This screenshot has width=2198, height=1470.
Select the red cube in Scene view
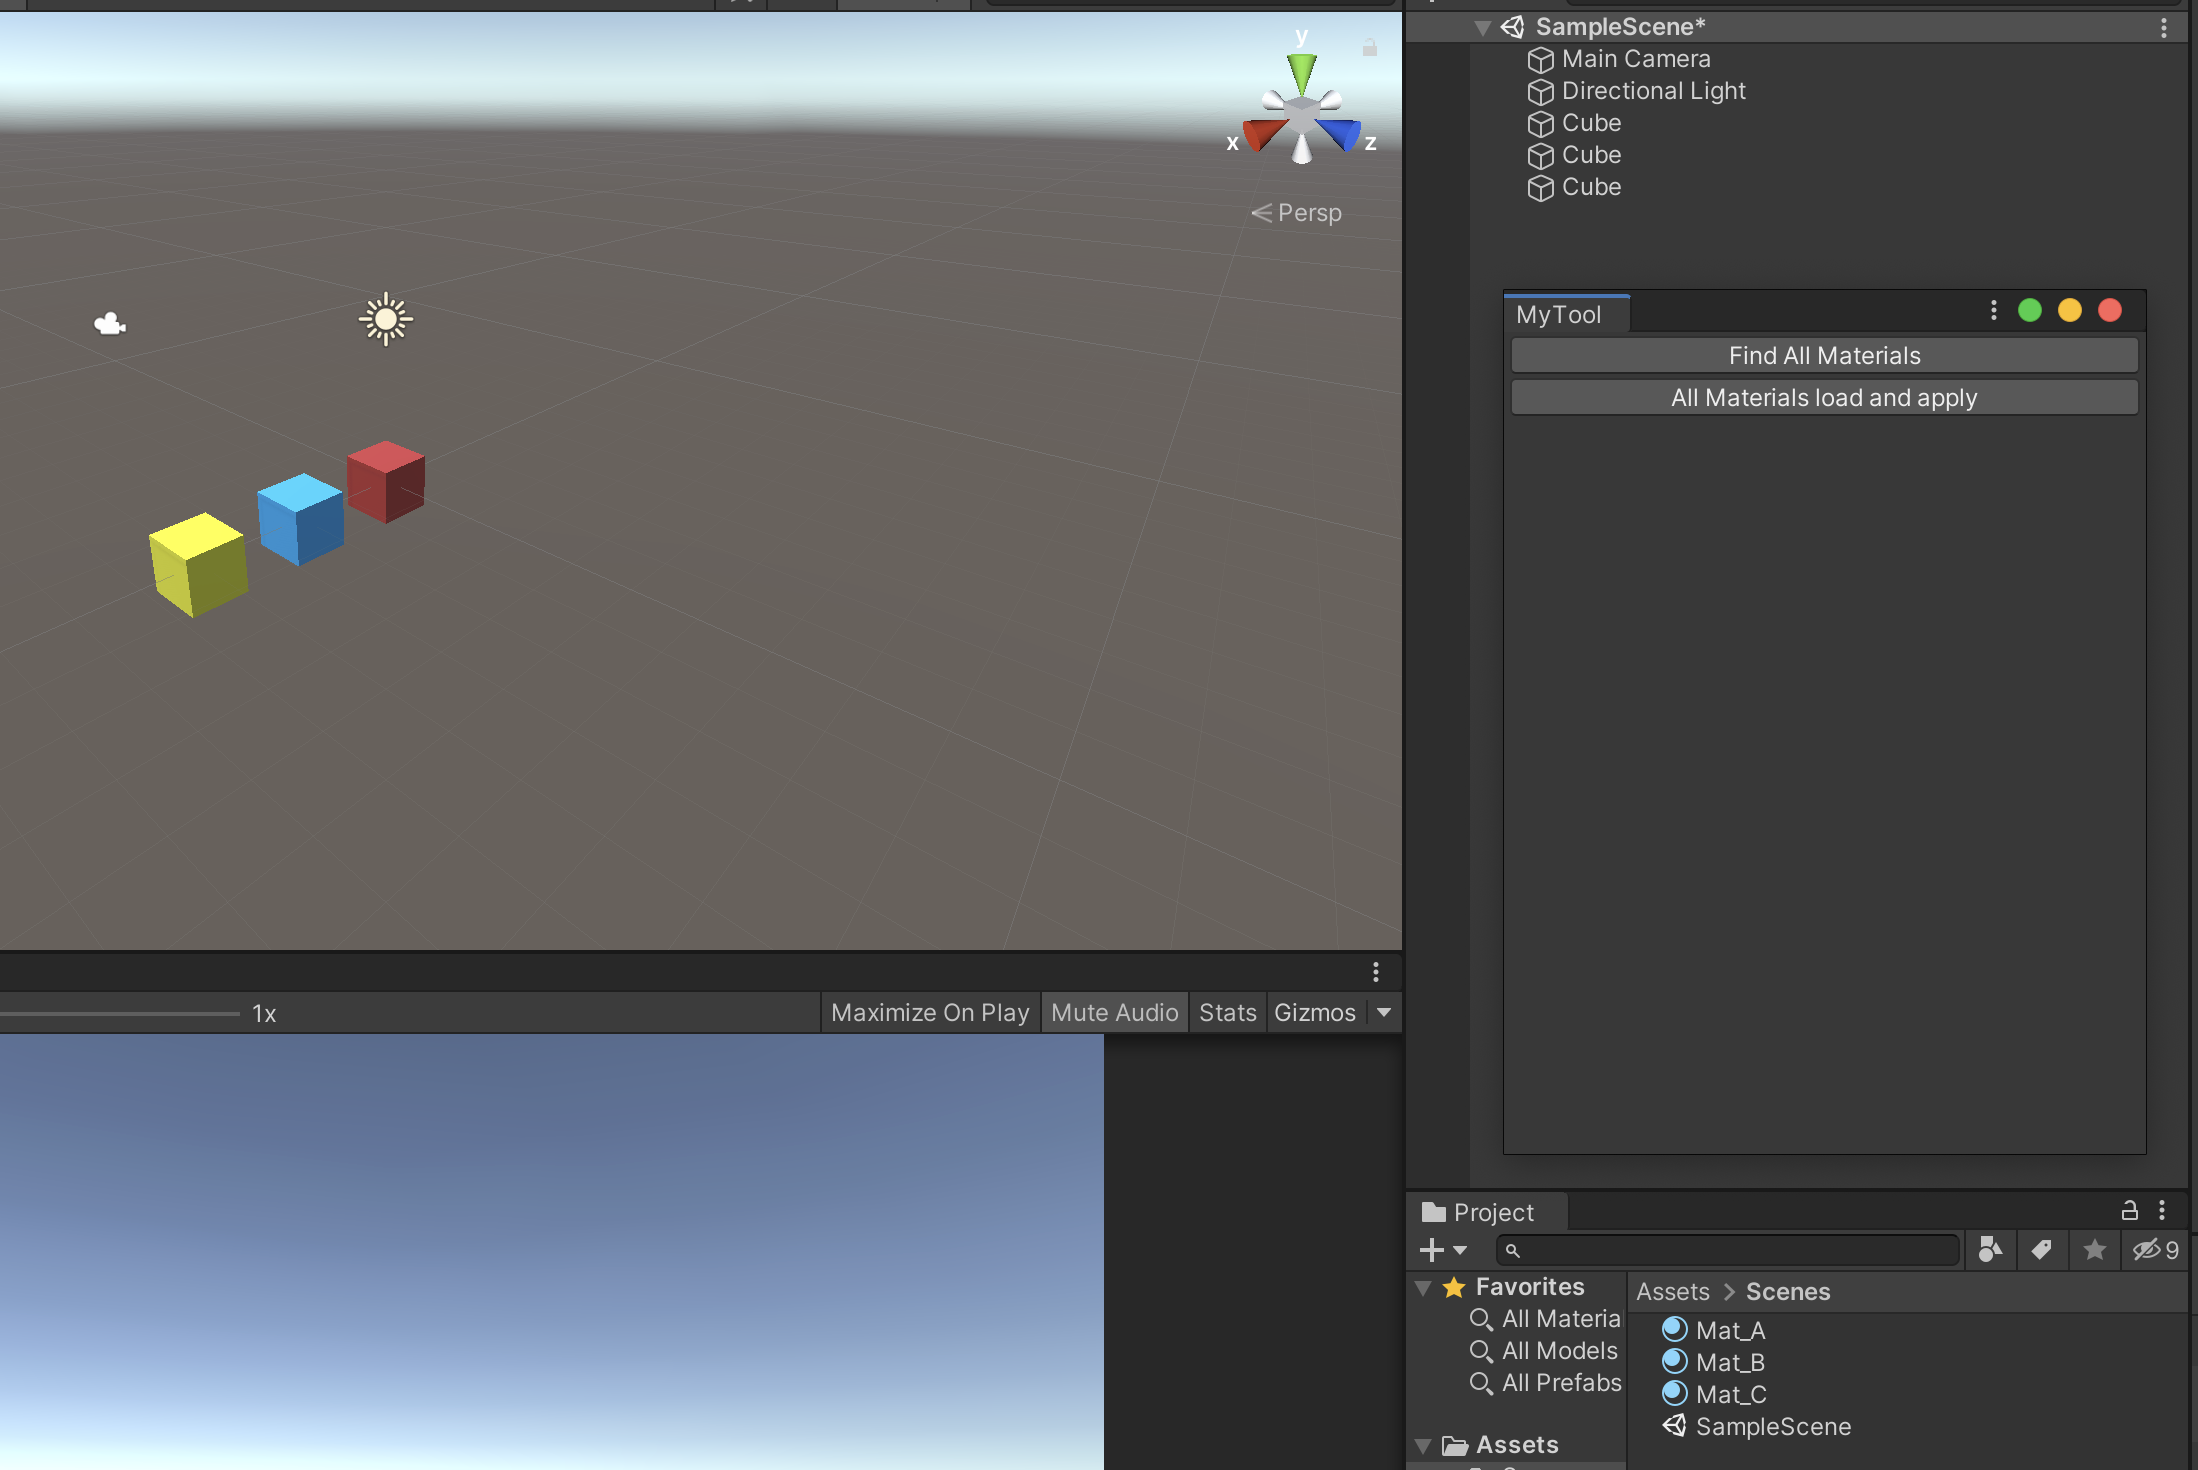(x=386, y=481)
